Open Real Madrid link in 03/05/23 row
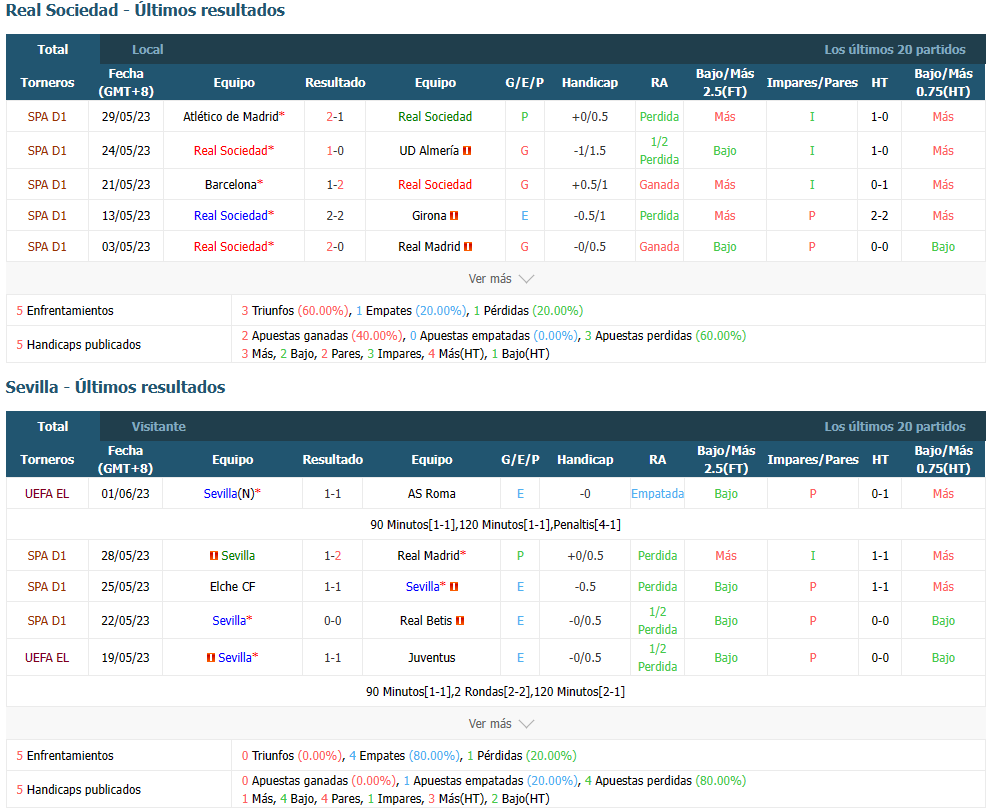Viewport: 990px width, 808px height. coord(429,247)
